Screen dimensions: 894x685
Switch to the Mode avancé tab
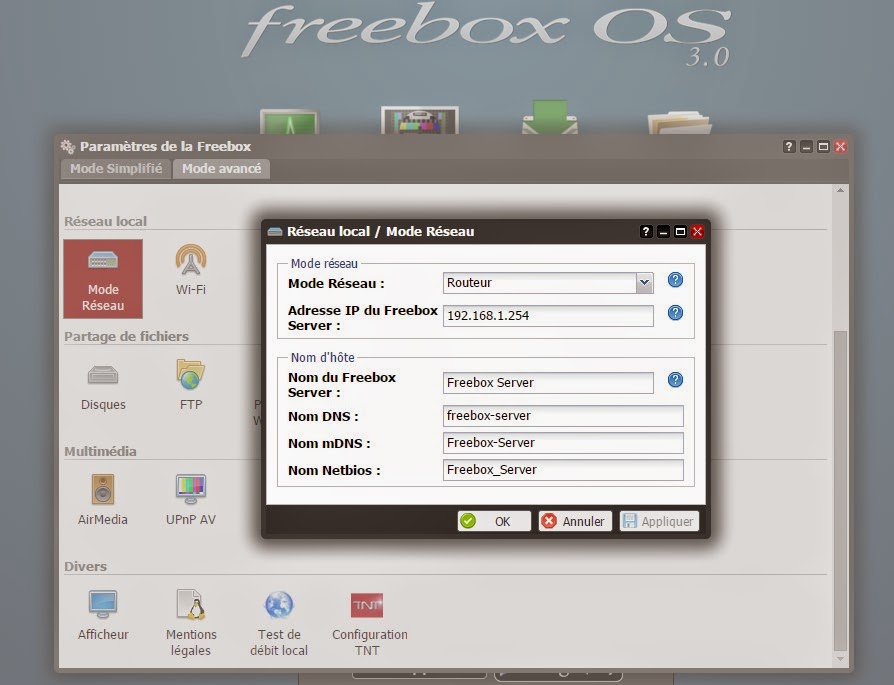pyautogui.click(x=221, y=169)
